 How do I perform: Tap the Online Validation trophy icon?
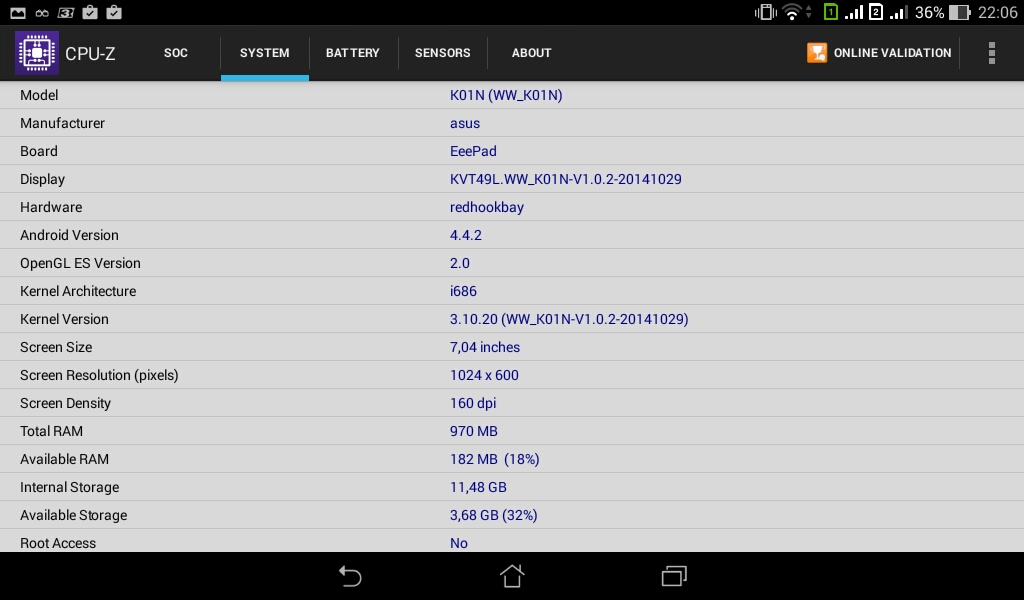point(816,53)
